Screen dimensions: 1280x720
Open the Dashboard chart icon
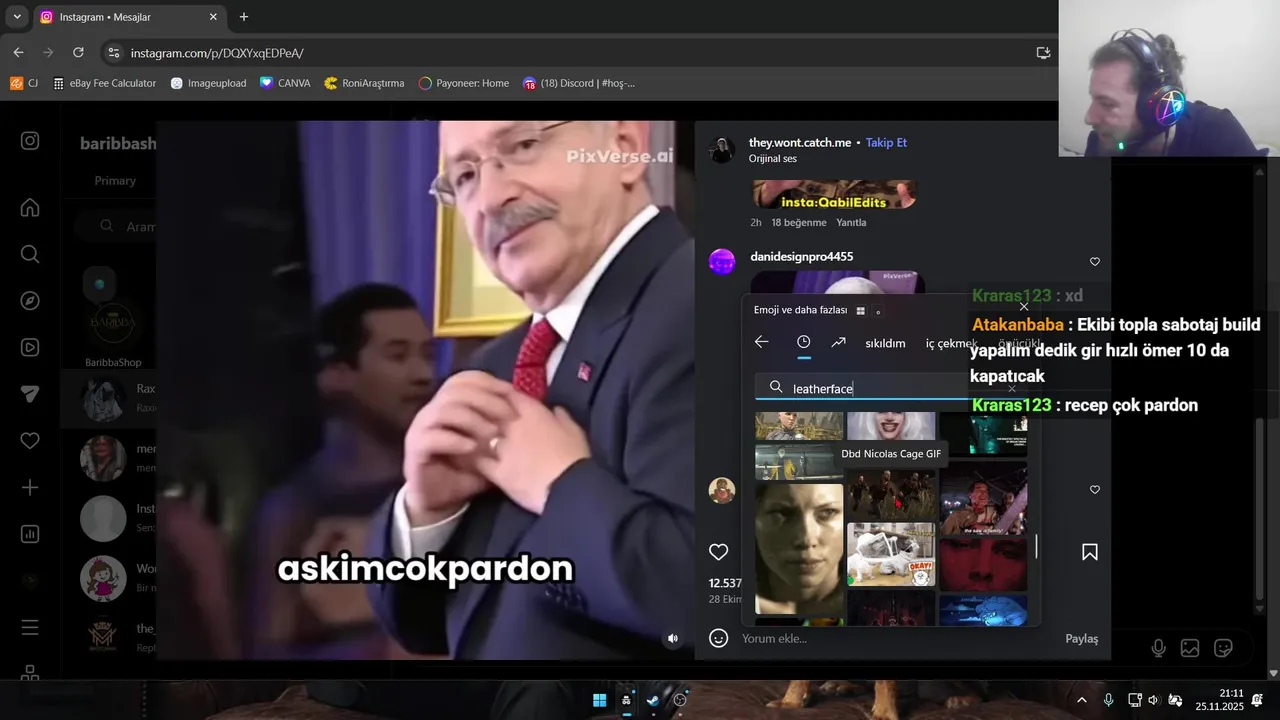(x=30, y=534)
